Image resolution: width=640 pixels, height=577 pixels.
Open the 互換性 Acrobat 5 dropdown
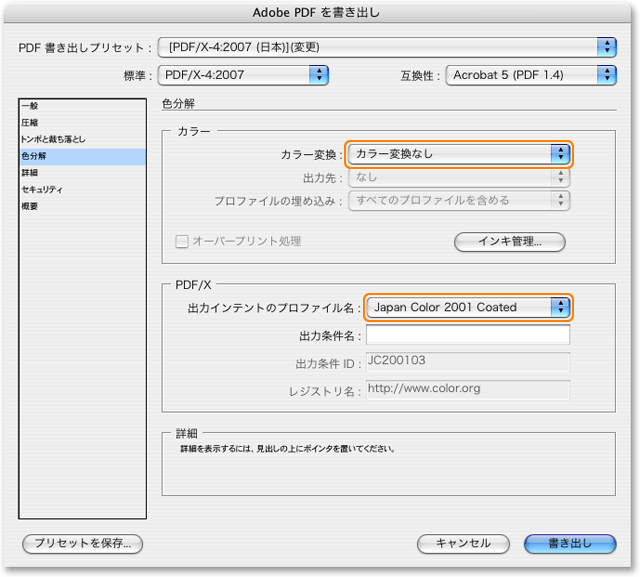(x=531, y=74)
